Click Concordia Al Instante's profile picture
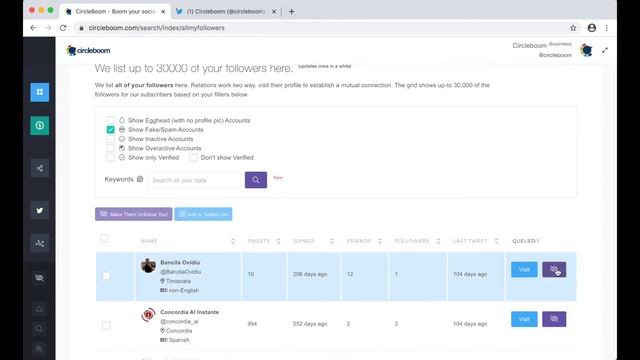 pos(148,315)
